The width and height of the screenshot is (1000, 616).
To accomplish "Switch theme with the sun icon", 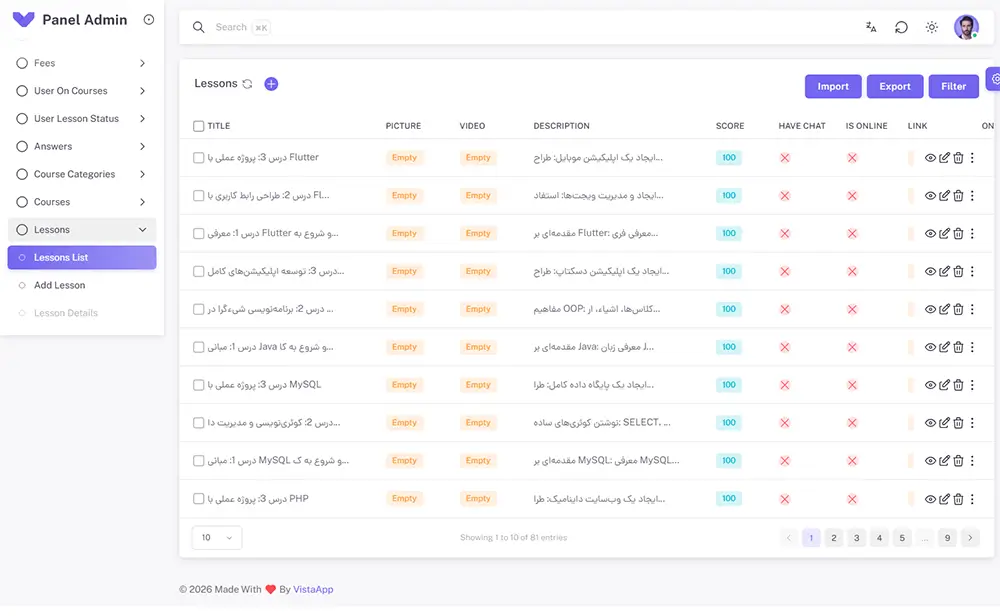I will (x=932, y=27).
